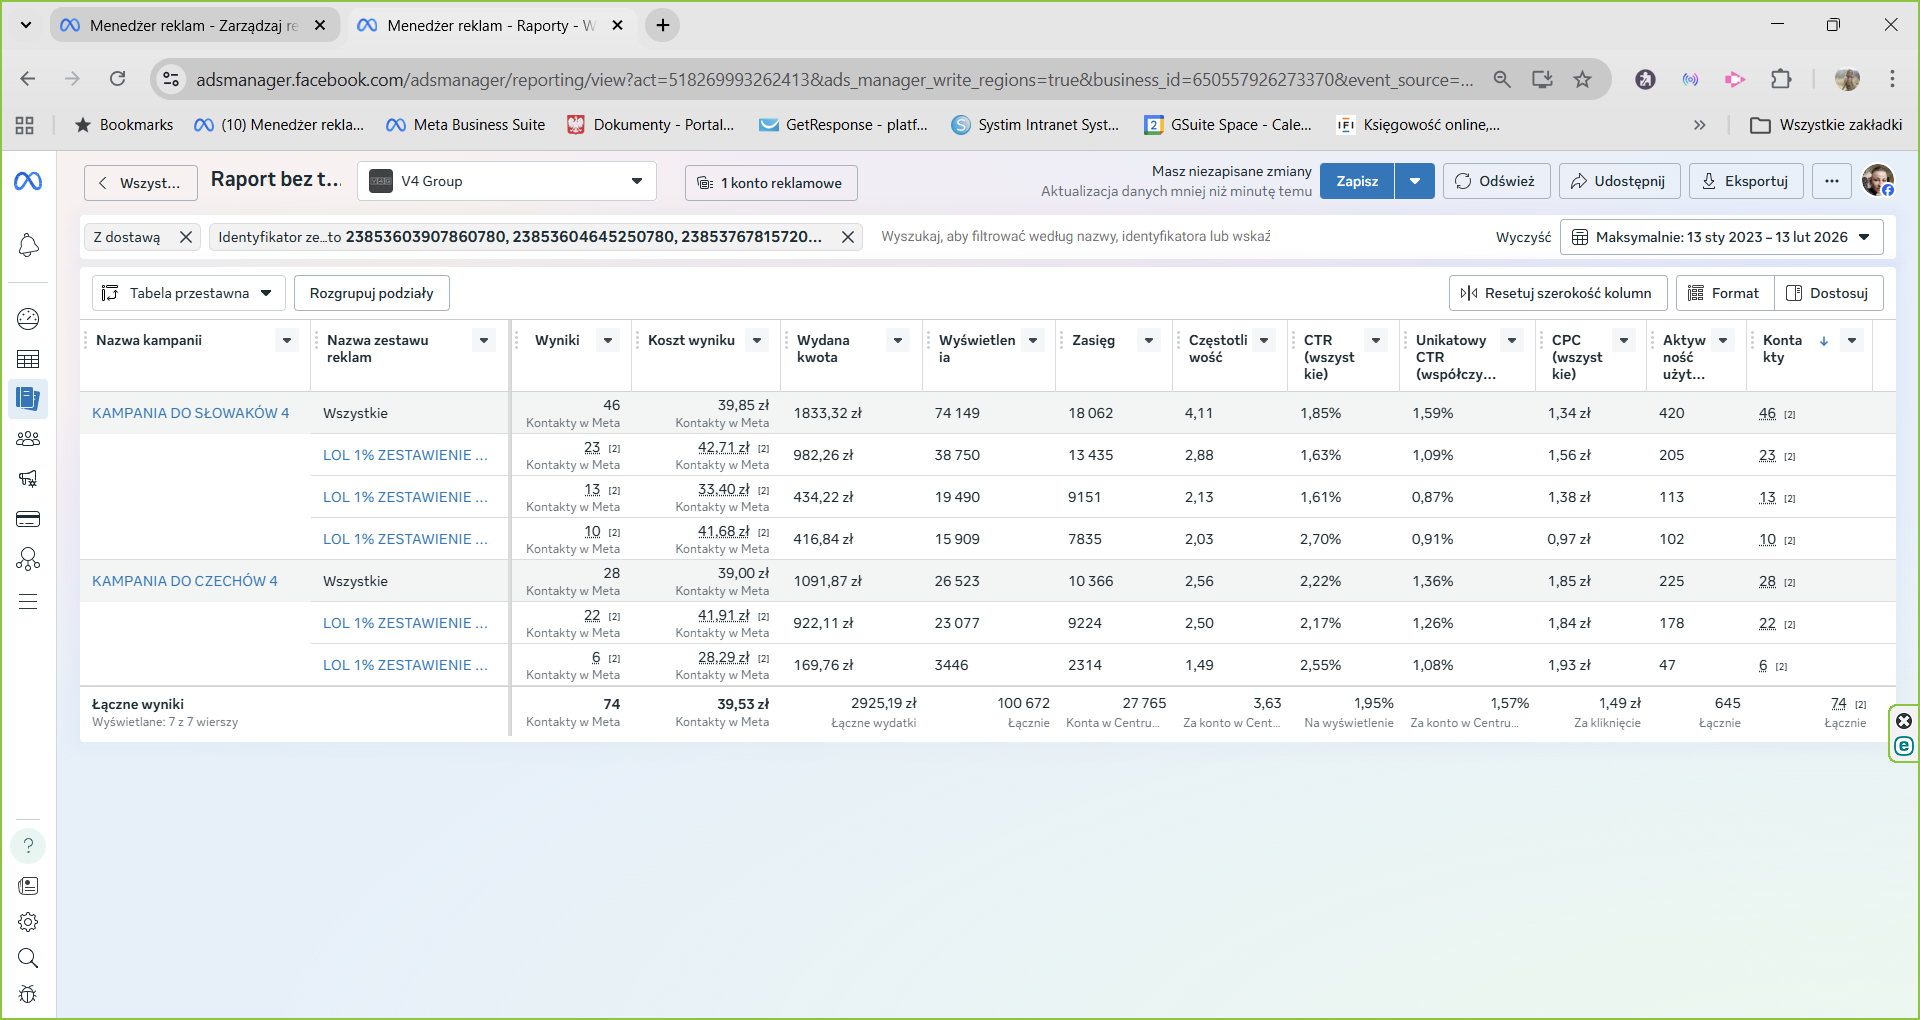Image resolution: width=1920 pixels, height=1020 pixels.
Task: Open the Koszt wyniku column menu arrow
Action: click(x=758, y=340)
